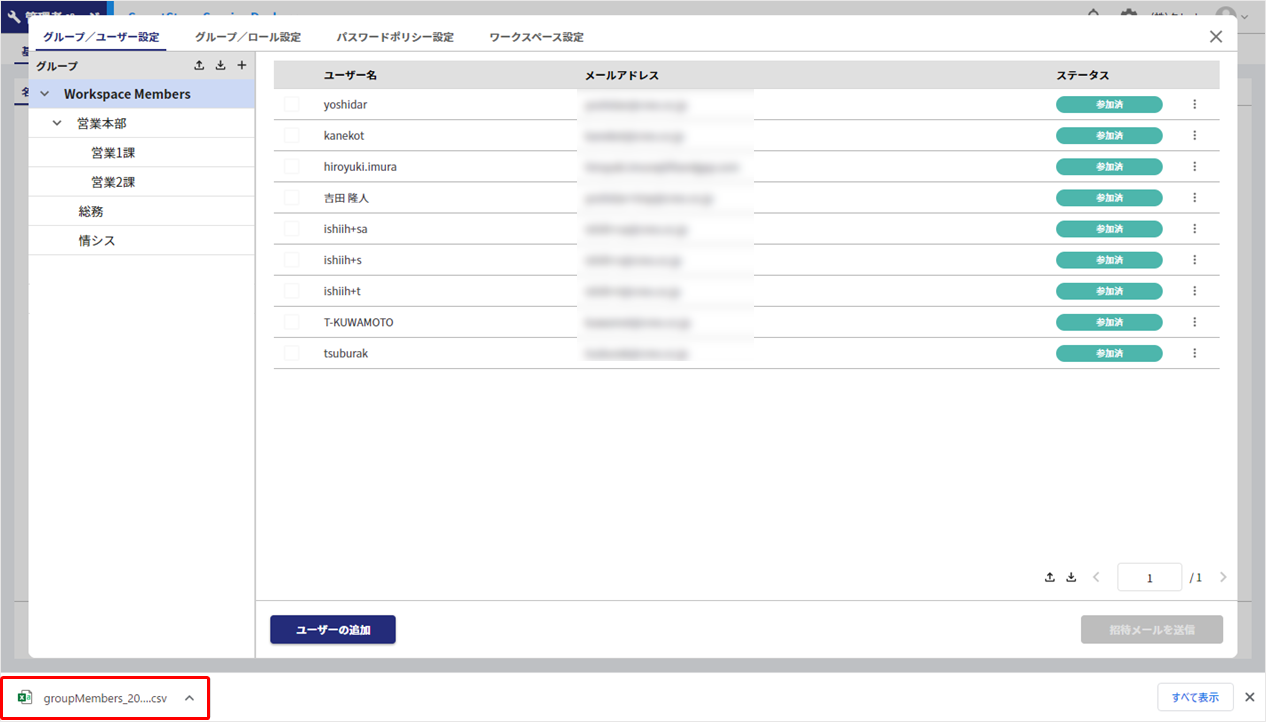The image size is (1266, 722).
Task: Click the user list download icon near pagination
Action: [1071, 577]
